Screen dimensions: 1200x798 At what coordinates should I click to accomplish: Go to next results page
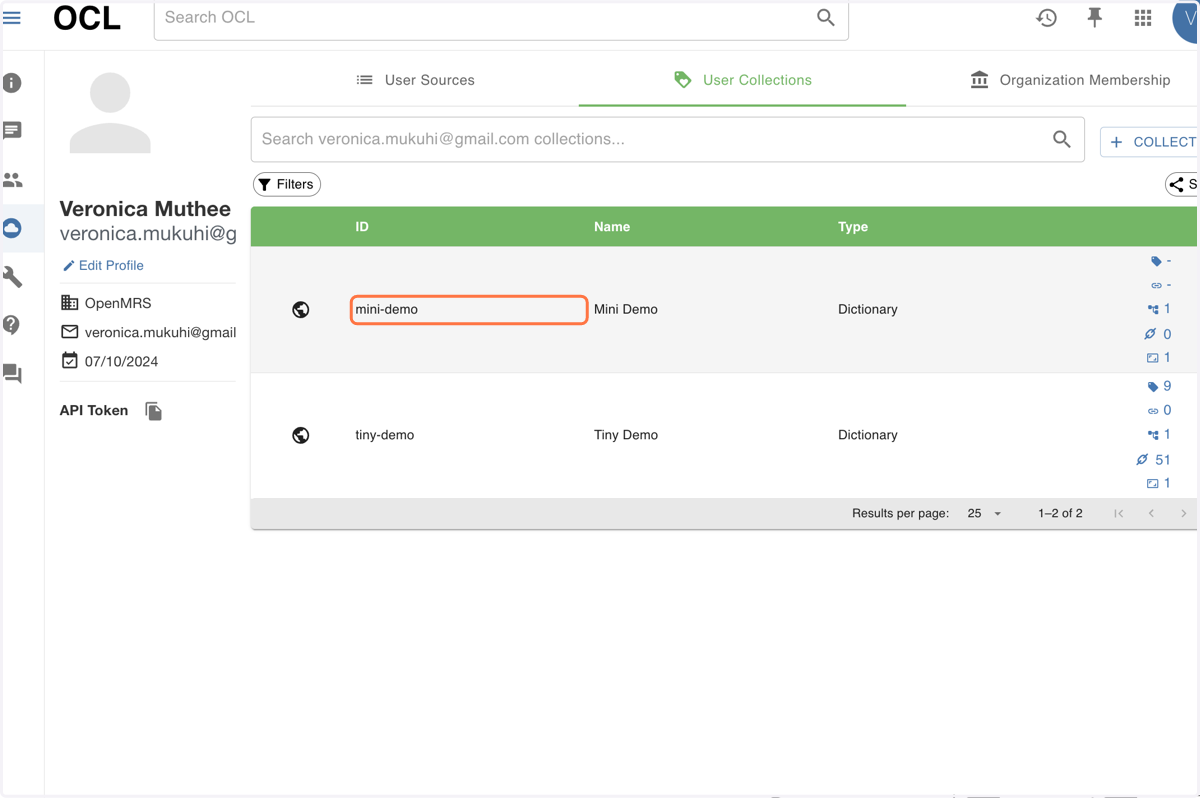(x=1184, y=513)
